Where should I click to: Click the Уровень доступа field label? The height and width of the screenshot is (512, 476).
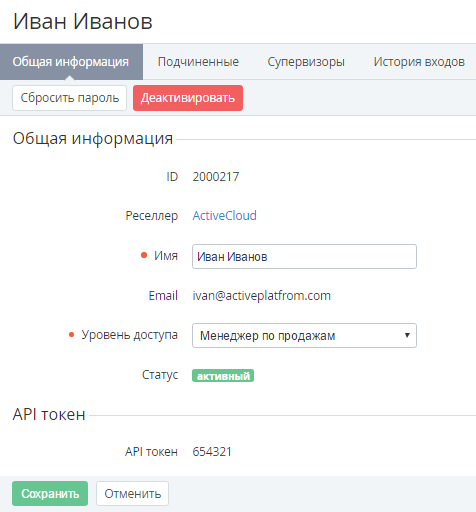click(129, 335)
